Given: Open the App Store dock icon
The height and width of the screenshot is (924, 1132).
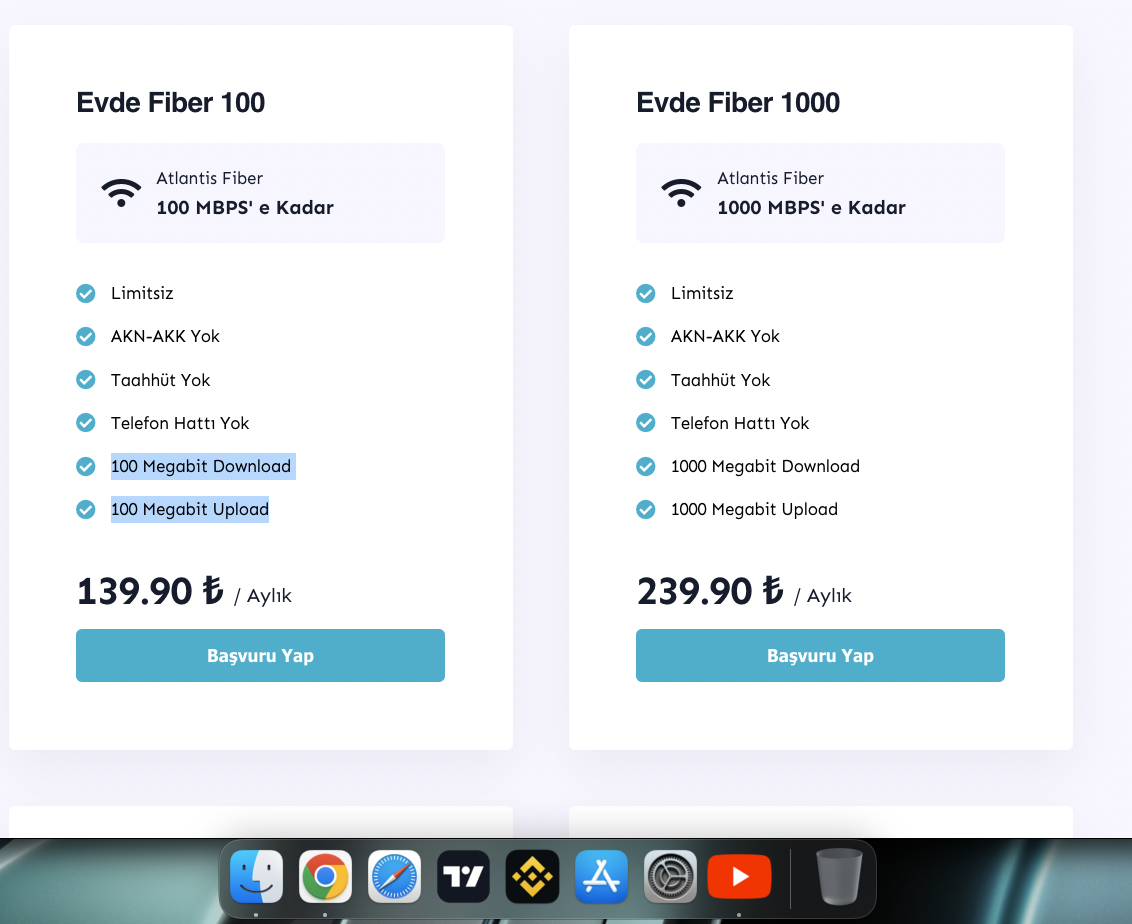Looking at the screenshot, I should click(601, 877).
